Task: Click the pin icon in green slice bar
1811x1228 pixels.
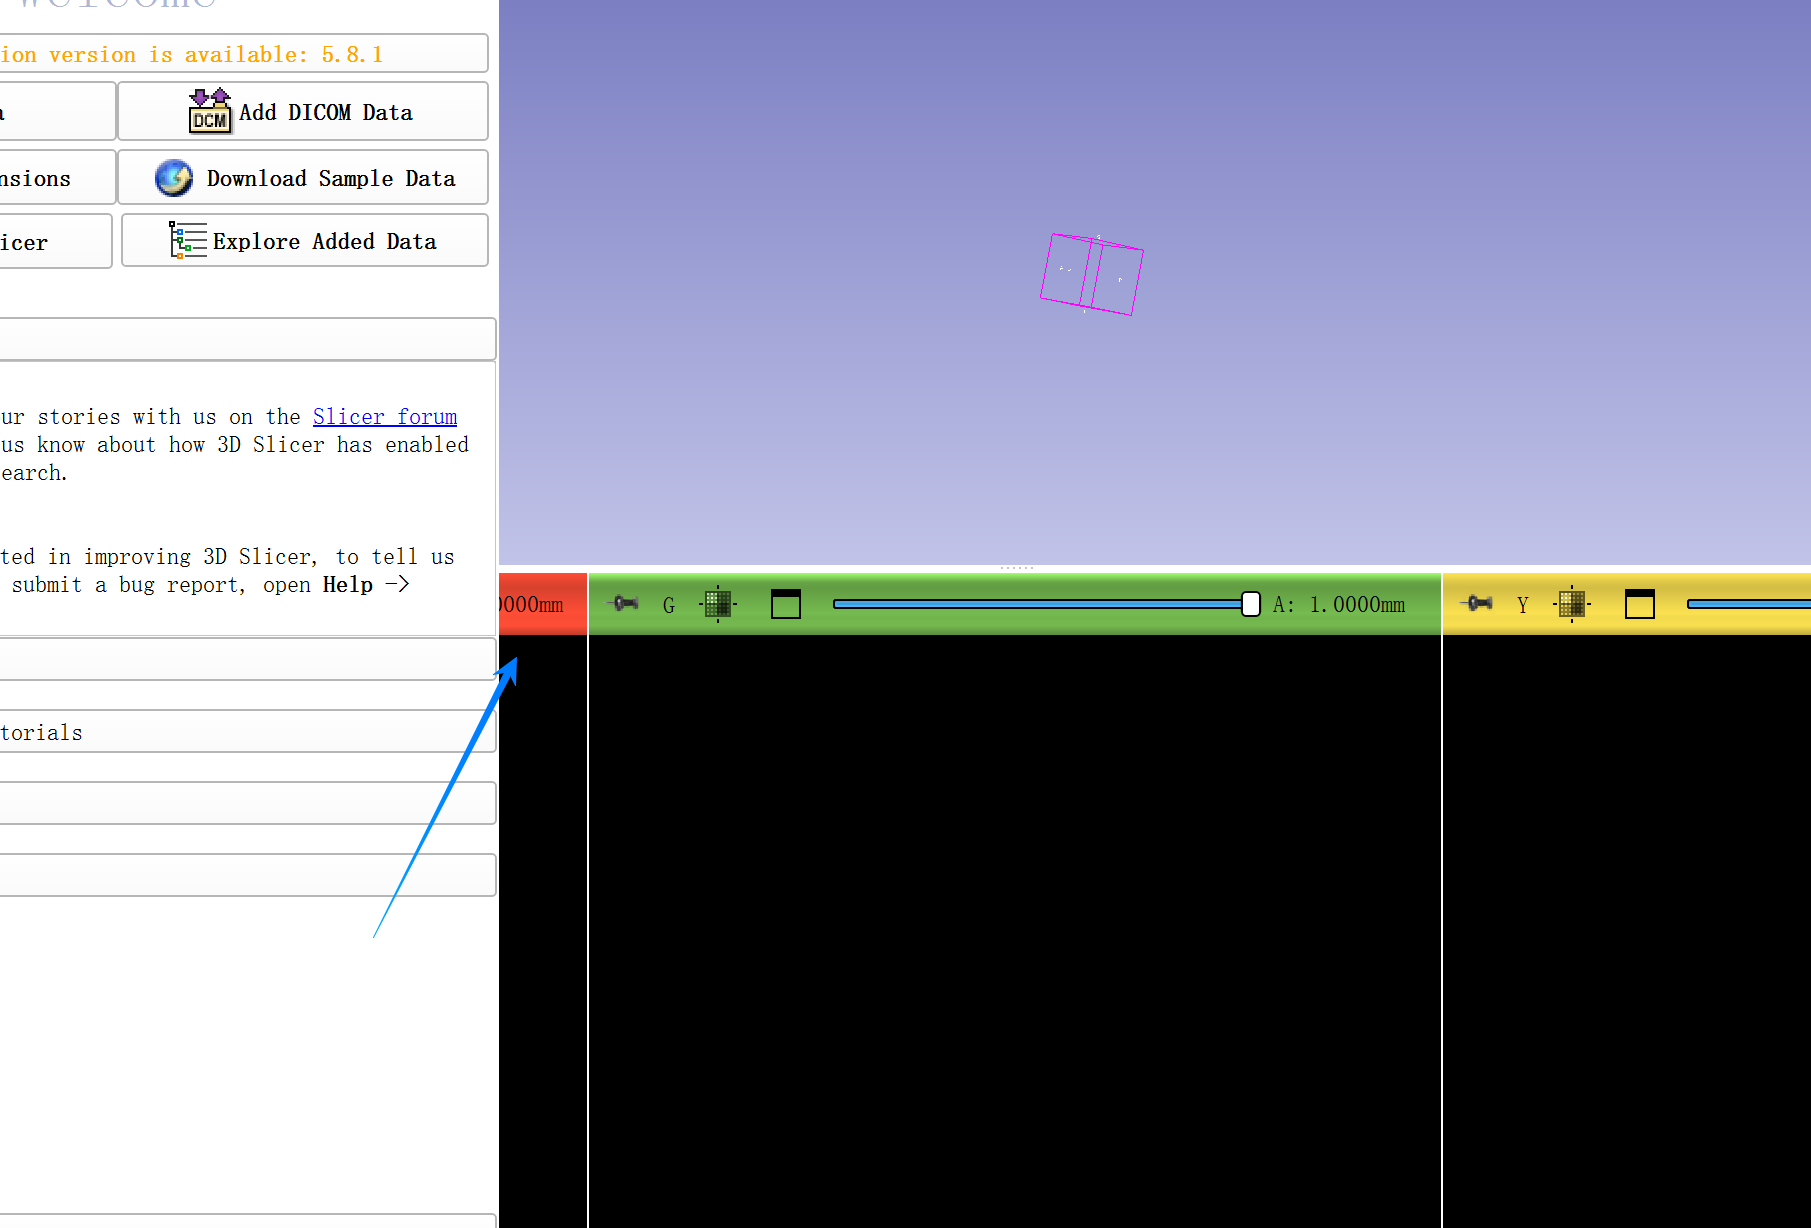Action: 625,603
